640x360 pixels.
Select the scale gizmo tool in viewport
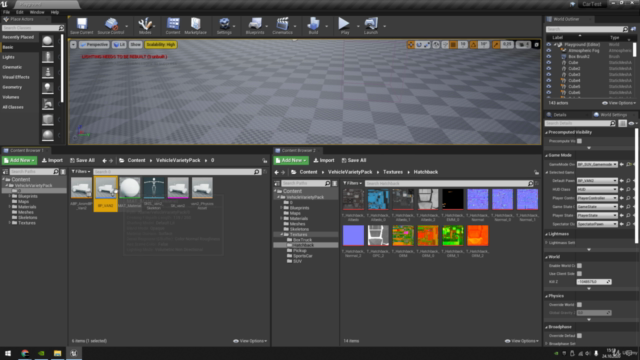click(427, 44)
